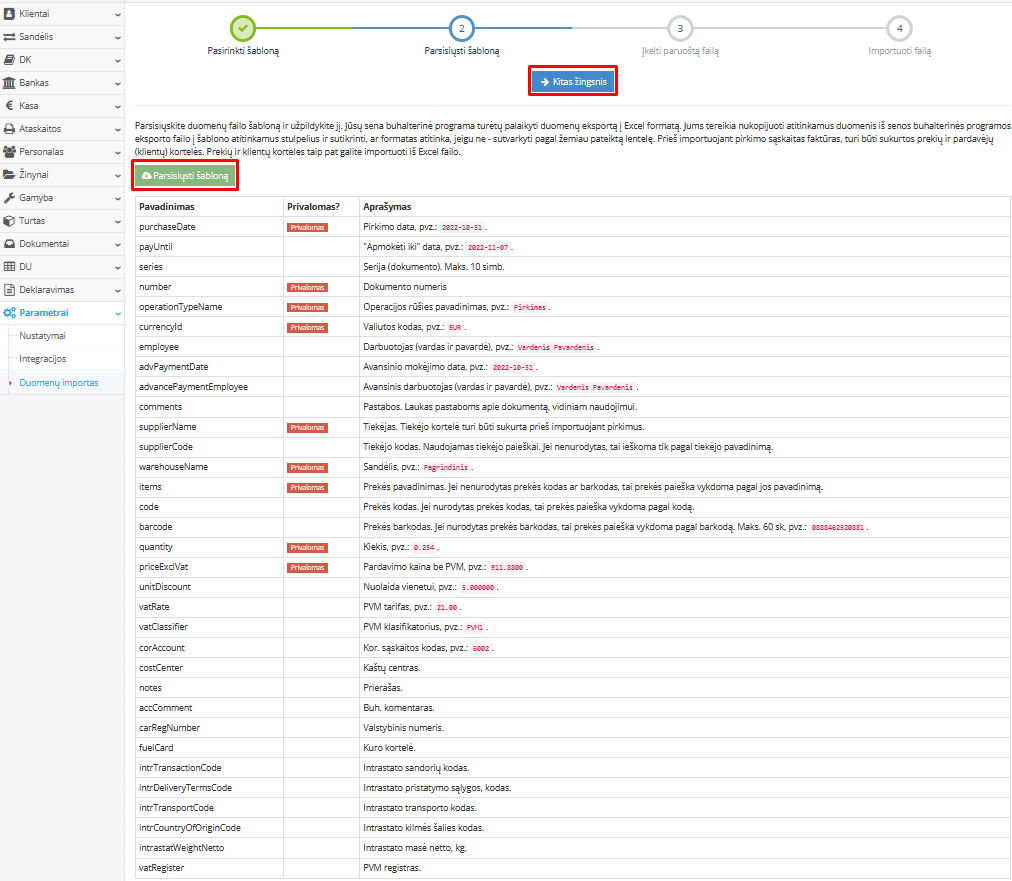Click the Bankas building icon
This screenshot has height=881, width=1012.
pos(9,83)
